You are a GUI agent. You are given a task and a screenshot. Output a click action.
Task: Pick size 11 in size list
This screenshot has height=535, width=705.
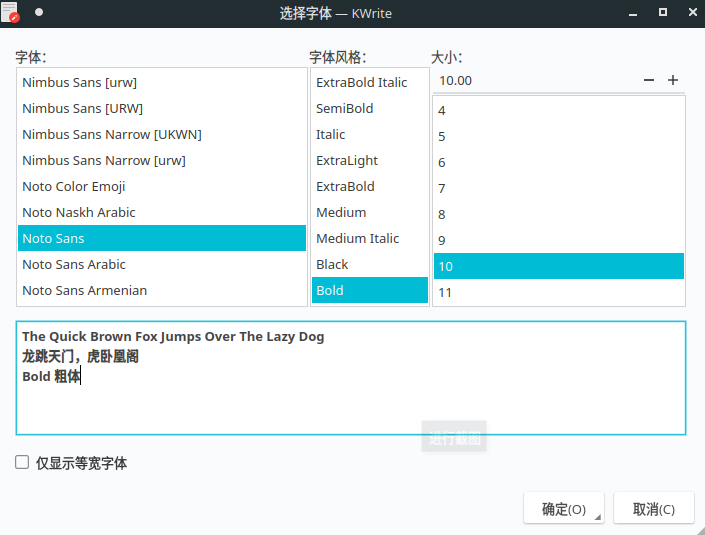click(x=559, y=292)
